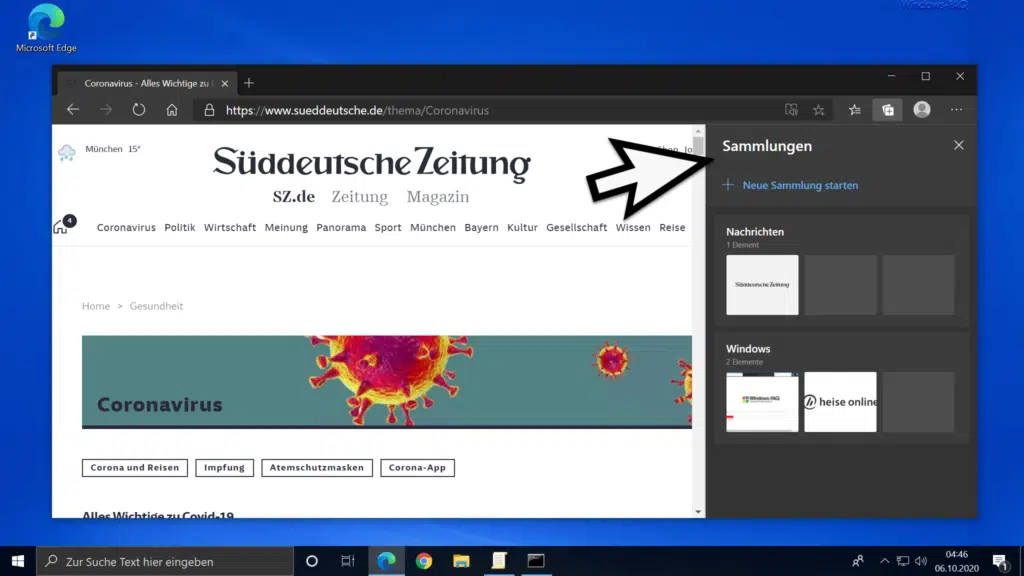Click the forward navigation arrow

pos(106,110)
